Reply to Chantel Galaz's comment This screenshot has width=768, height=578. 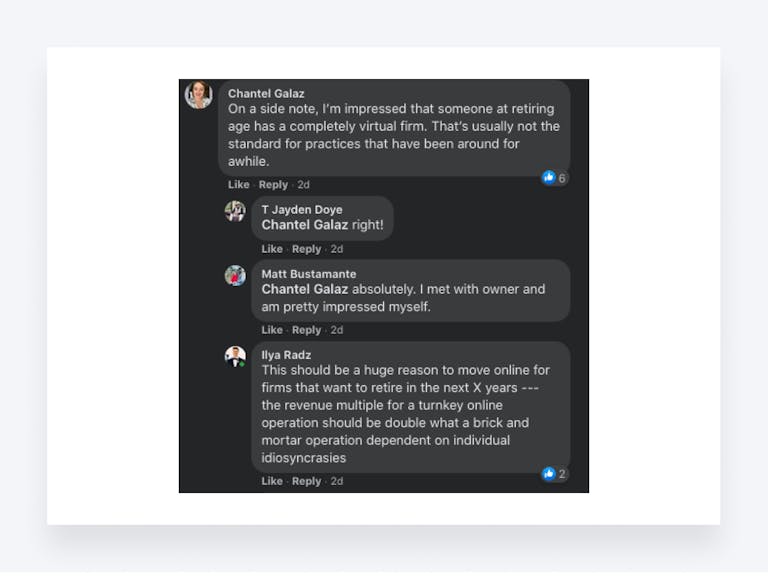point(273,185)
